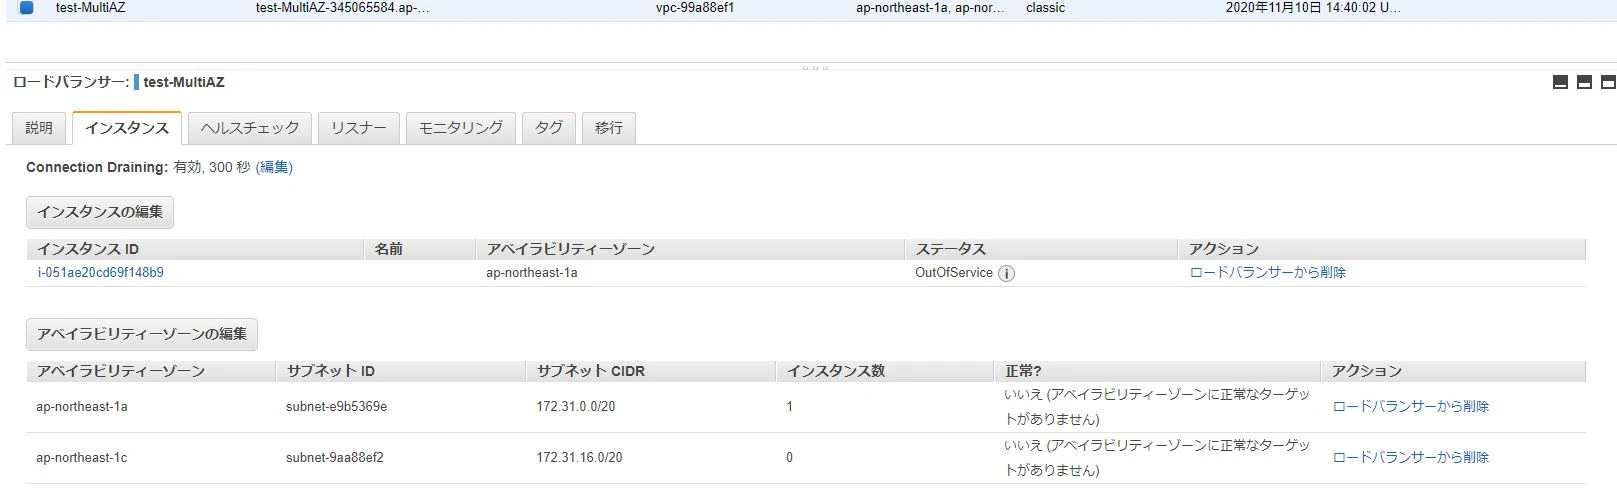Click ap-northeast-1a zone in the instance row

[x=532, y=272]
